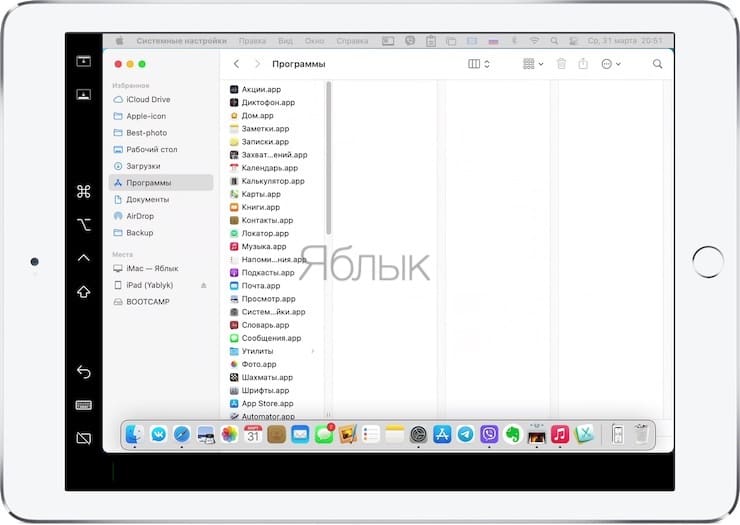
Task: Open Photos from the Dock
Action: [229, 434]
